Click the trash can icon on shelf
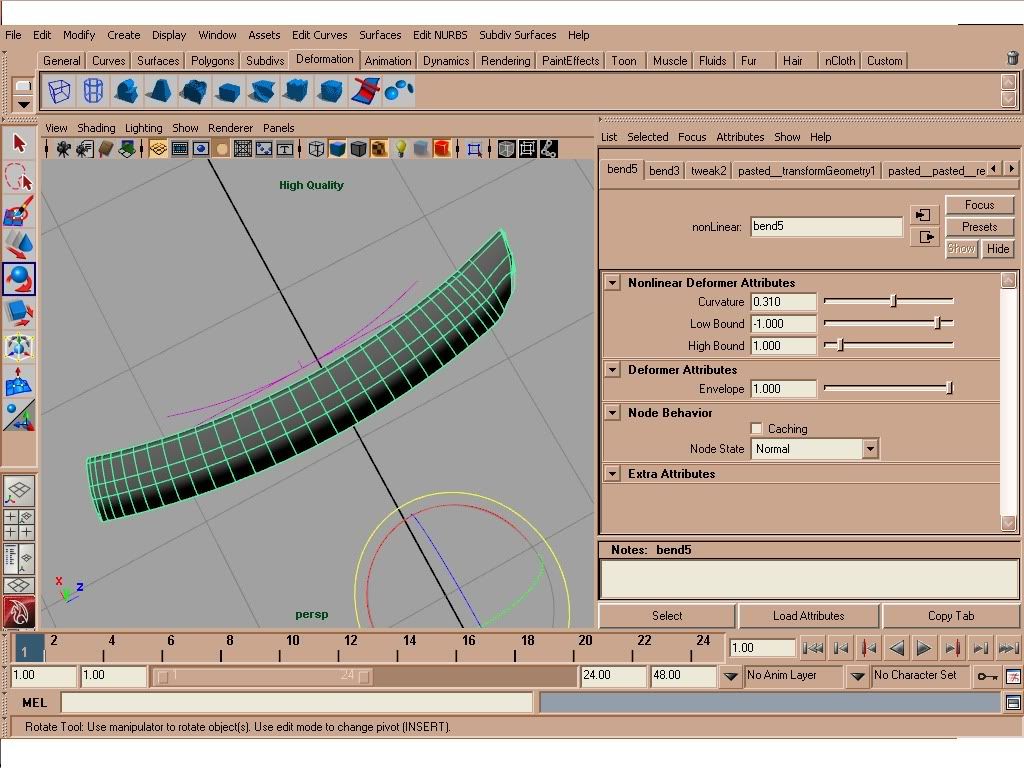The height and width of the screenshot is (768, 1024). point(1013,60)
